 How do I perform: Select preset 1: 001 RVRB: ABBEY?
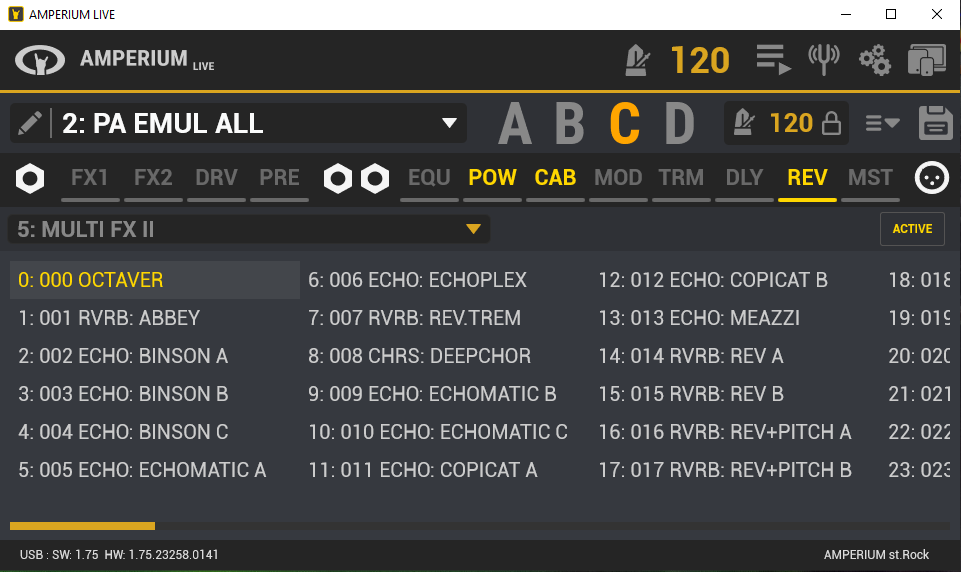click(155, 318)
